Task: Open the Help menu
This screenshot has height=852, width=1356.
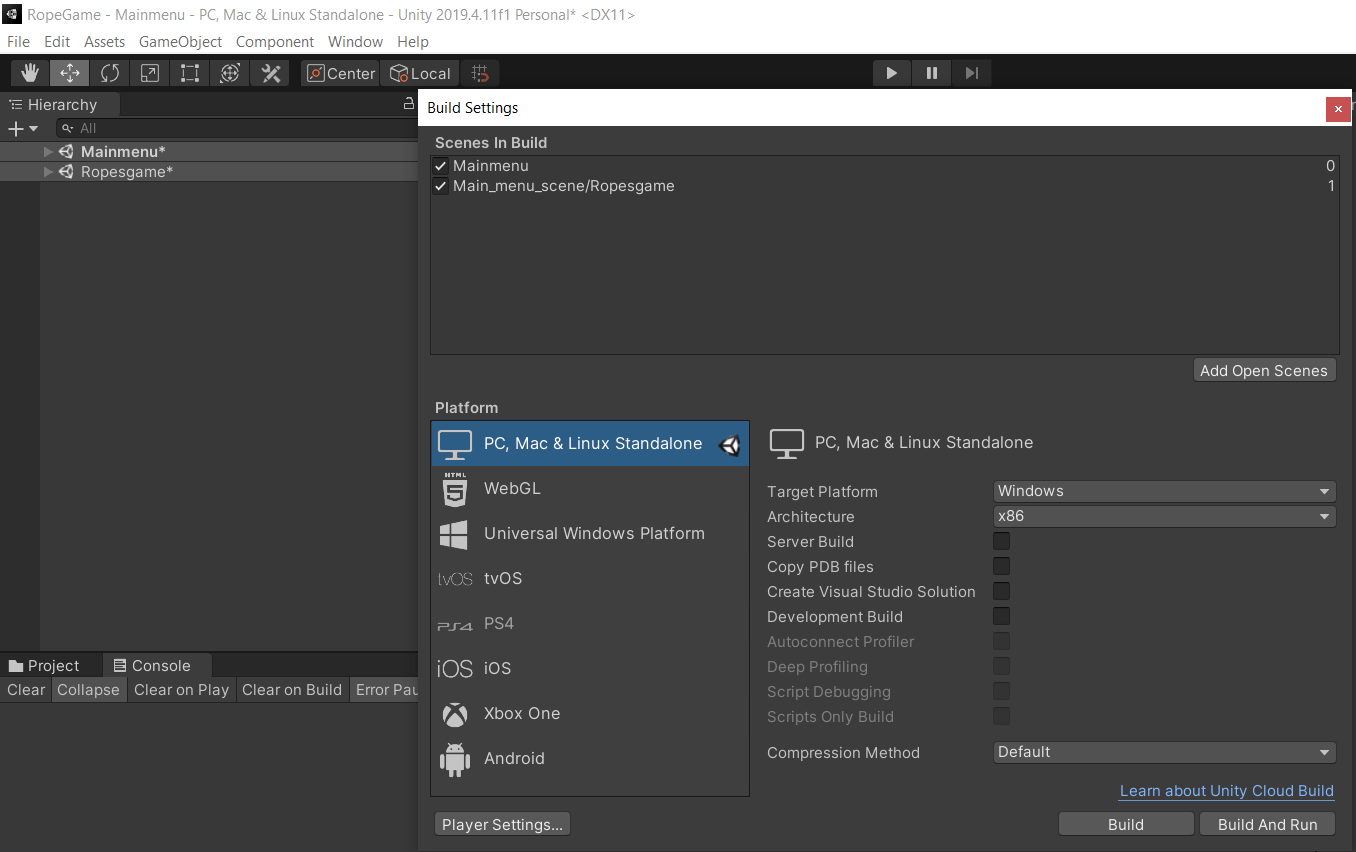Action: click(x=413, y=42)
